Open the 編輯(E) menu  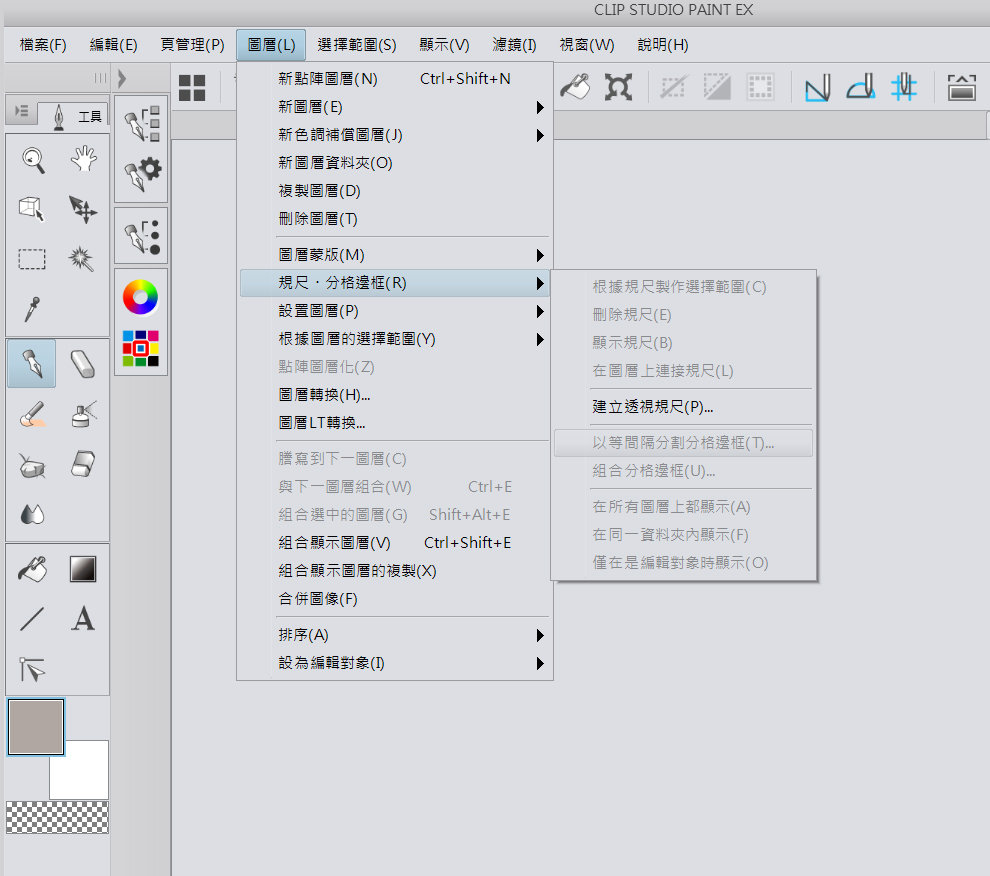click(x=114, y=45)
